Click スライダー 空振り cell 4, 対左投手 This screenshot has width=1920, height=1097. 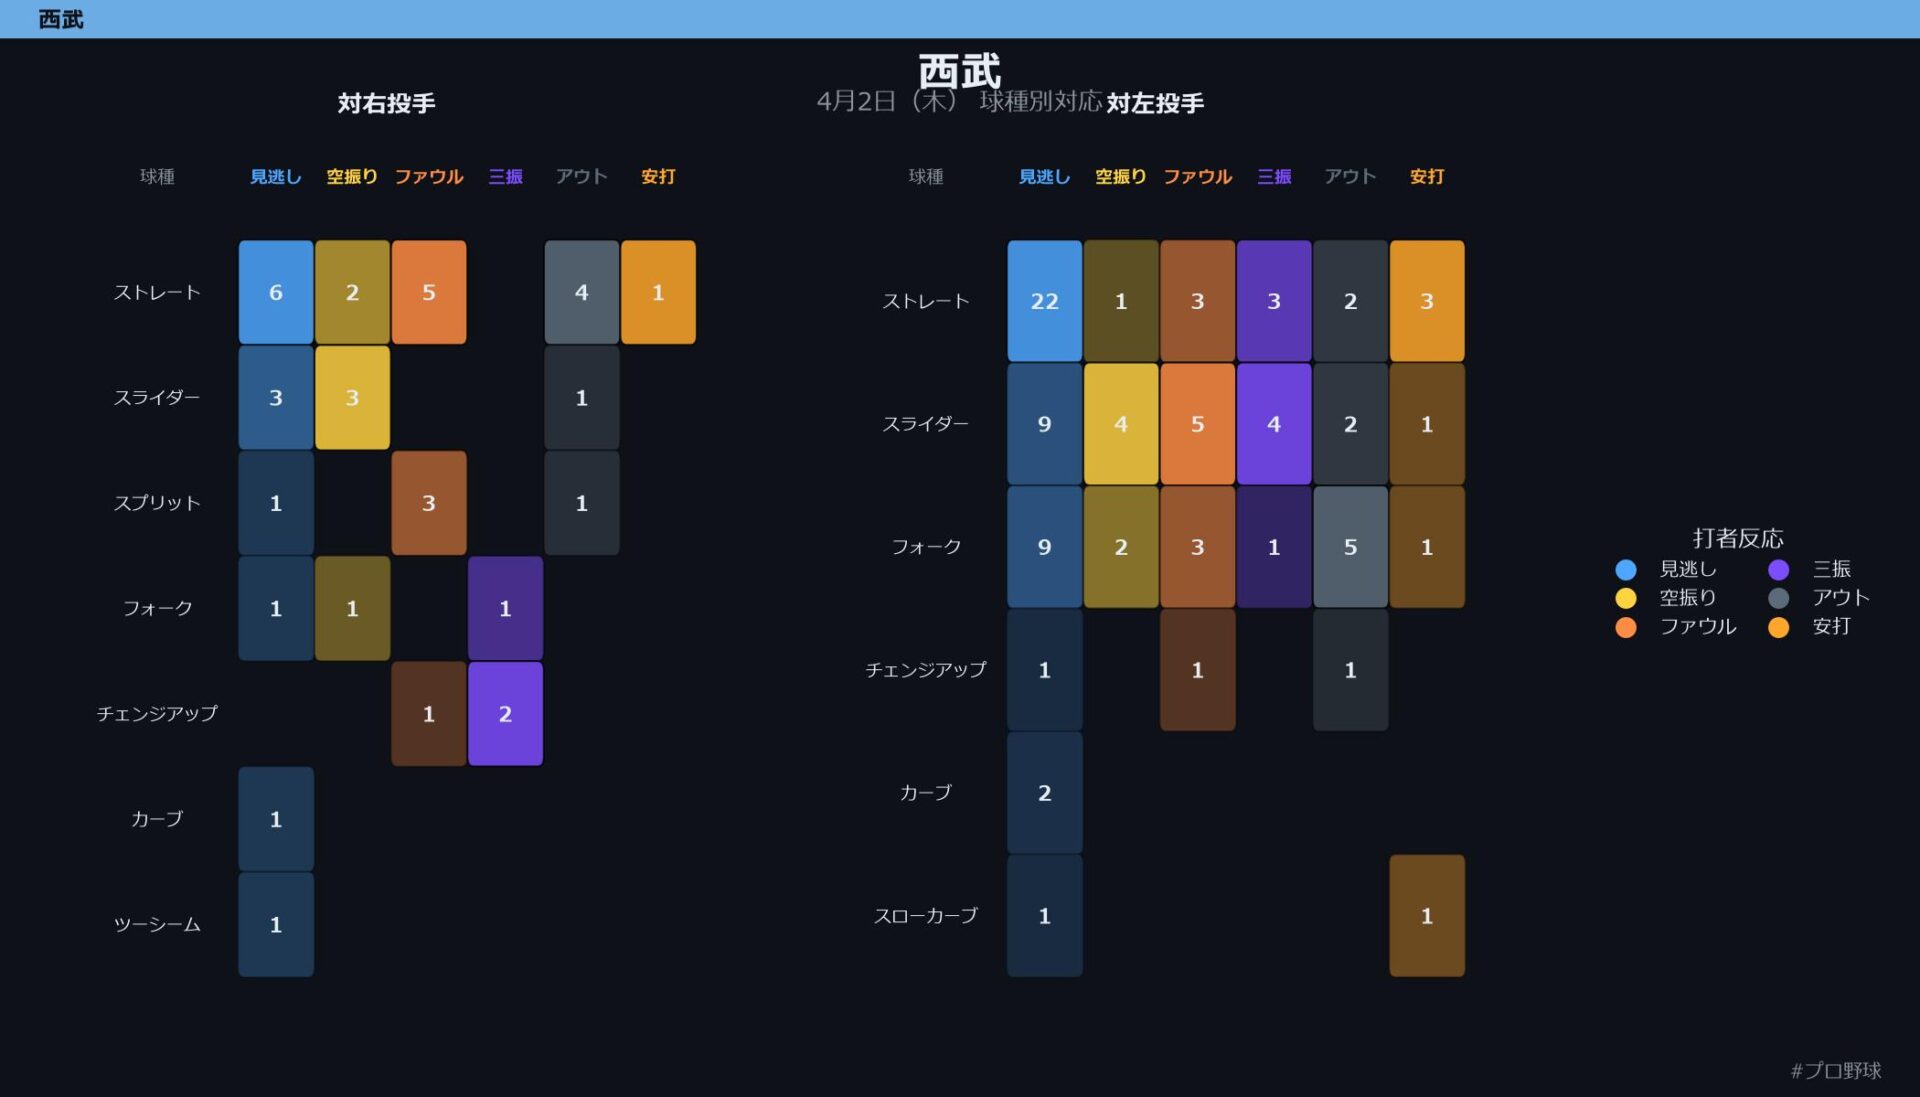pos(1121,424)
